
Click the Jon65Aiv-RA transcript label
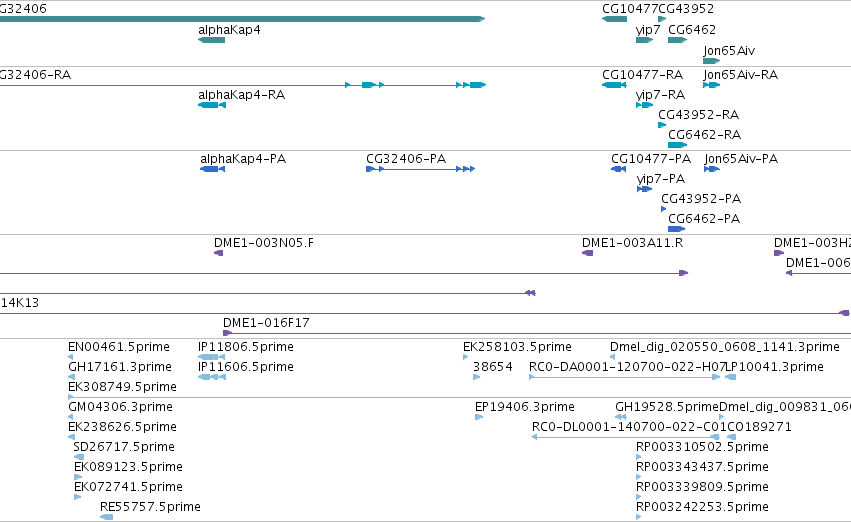tap(741, 74)
